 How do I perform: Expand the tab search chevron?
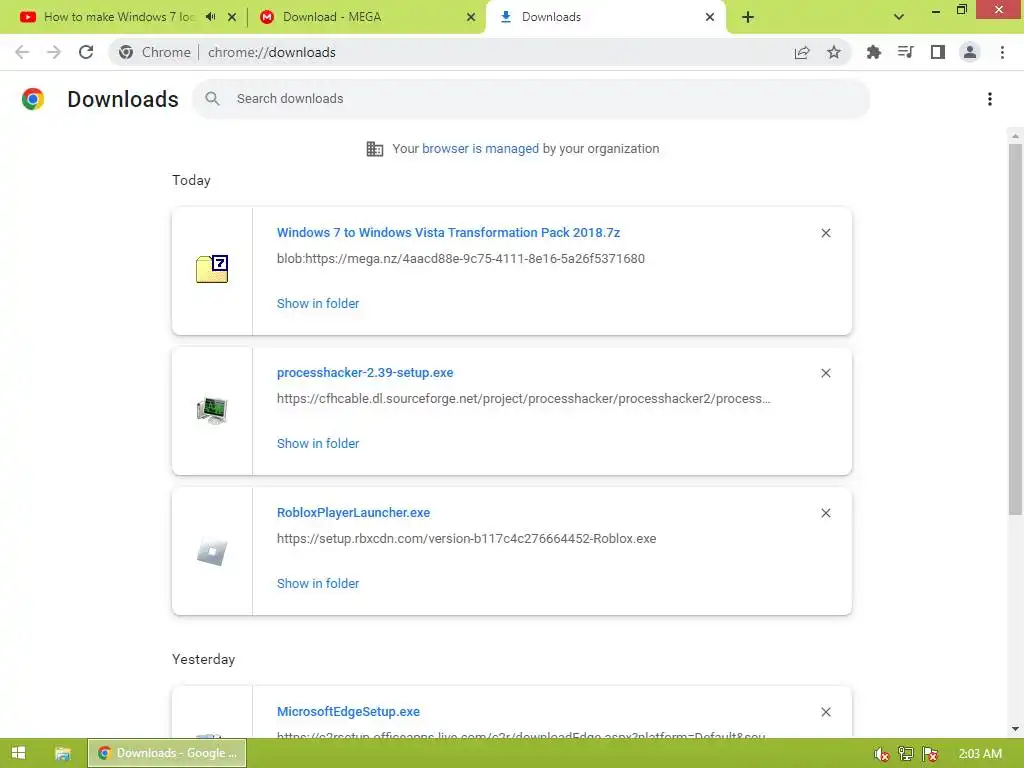pyautogui.click(x=899, y=17)
